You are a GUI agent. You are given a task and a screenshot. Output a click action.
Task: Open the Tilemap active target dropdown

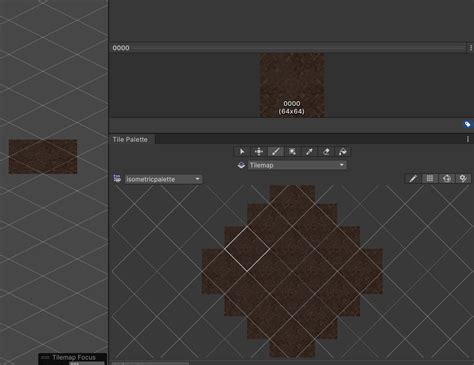(x=297, y=165)
